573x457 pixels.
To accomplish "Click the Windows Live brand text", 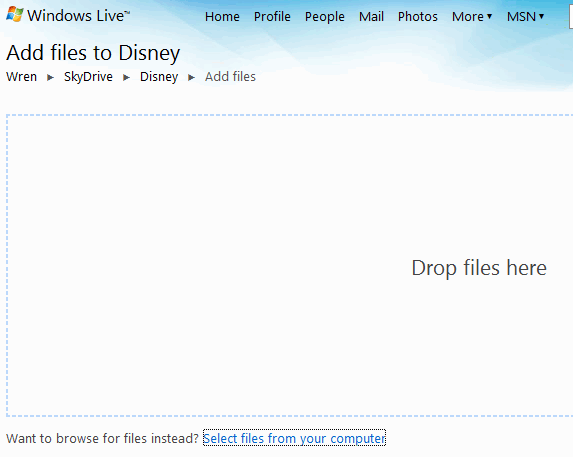I will pyautogui.click(x=79, y=16).
